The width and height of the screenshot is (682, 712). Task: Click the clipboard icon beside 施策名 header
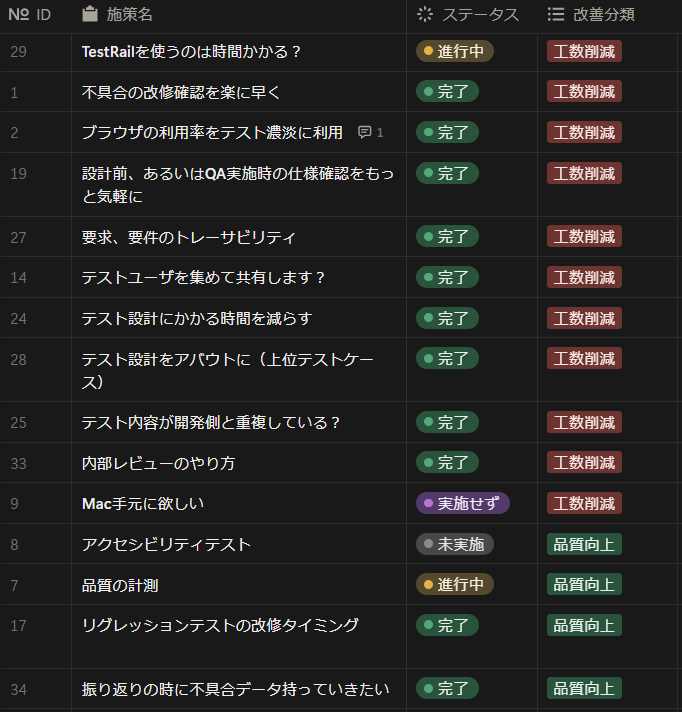90,14
